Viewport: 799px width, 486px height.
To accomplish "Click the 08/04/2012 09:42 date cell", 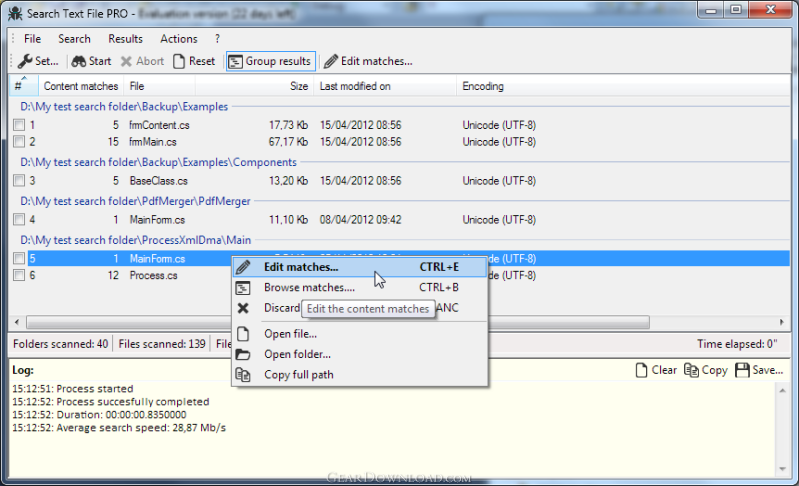I will tap(360, 220).
